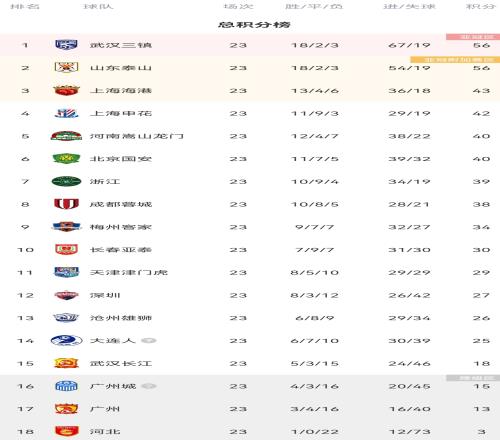Select the 上海海港 team logo

coord(66,90)
